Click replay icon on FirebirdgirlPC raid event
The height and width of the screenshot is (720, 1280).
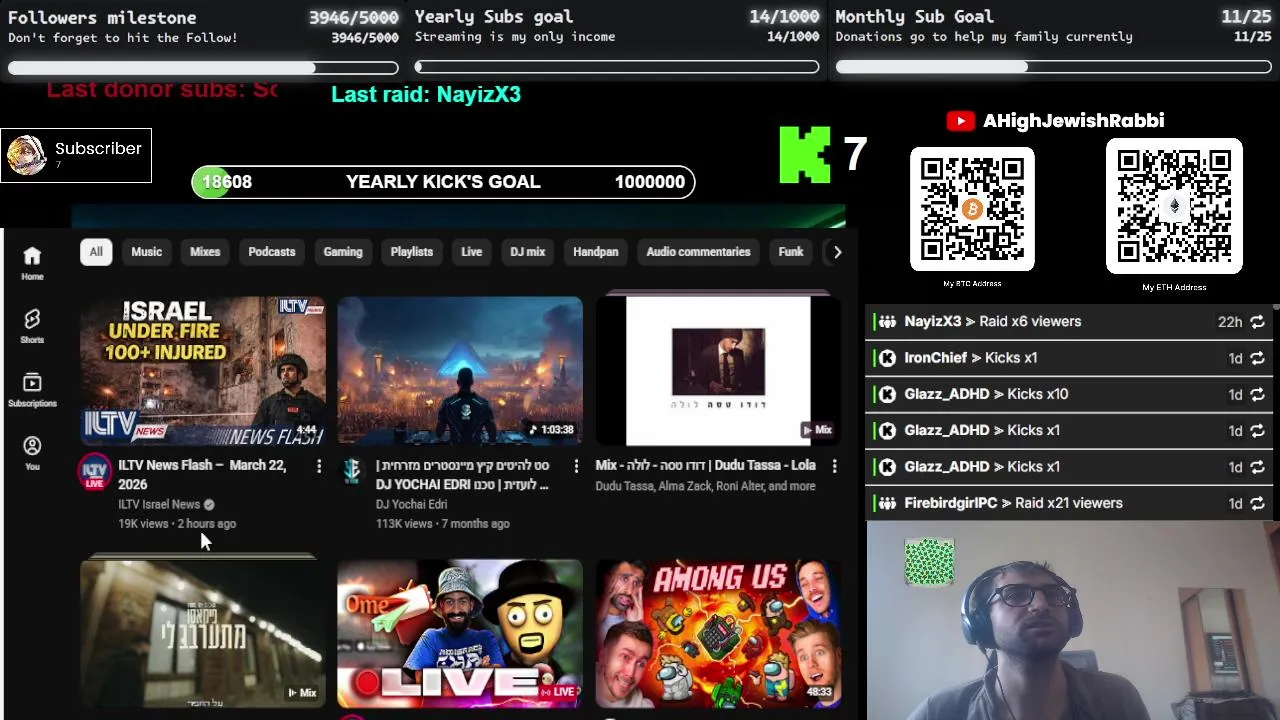(1257, 503)
